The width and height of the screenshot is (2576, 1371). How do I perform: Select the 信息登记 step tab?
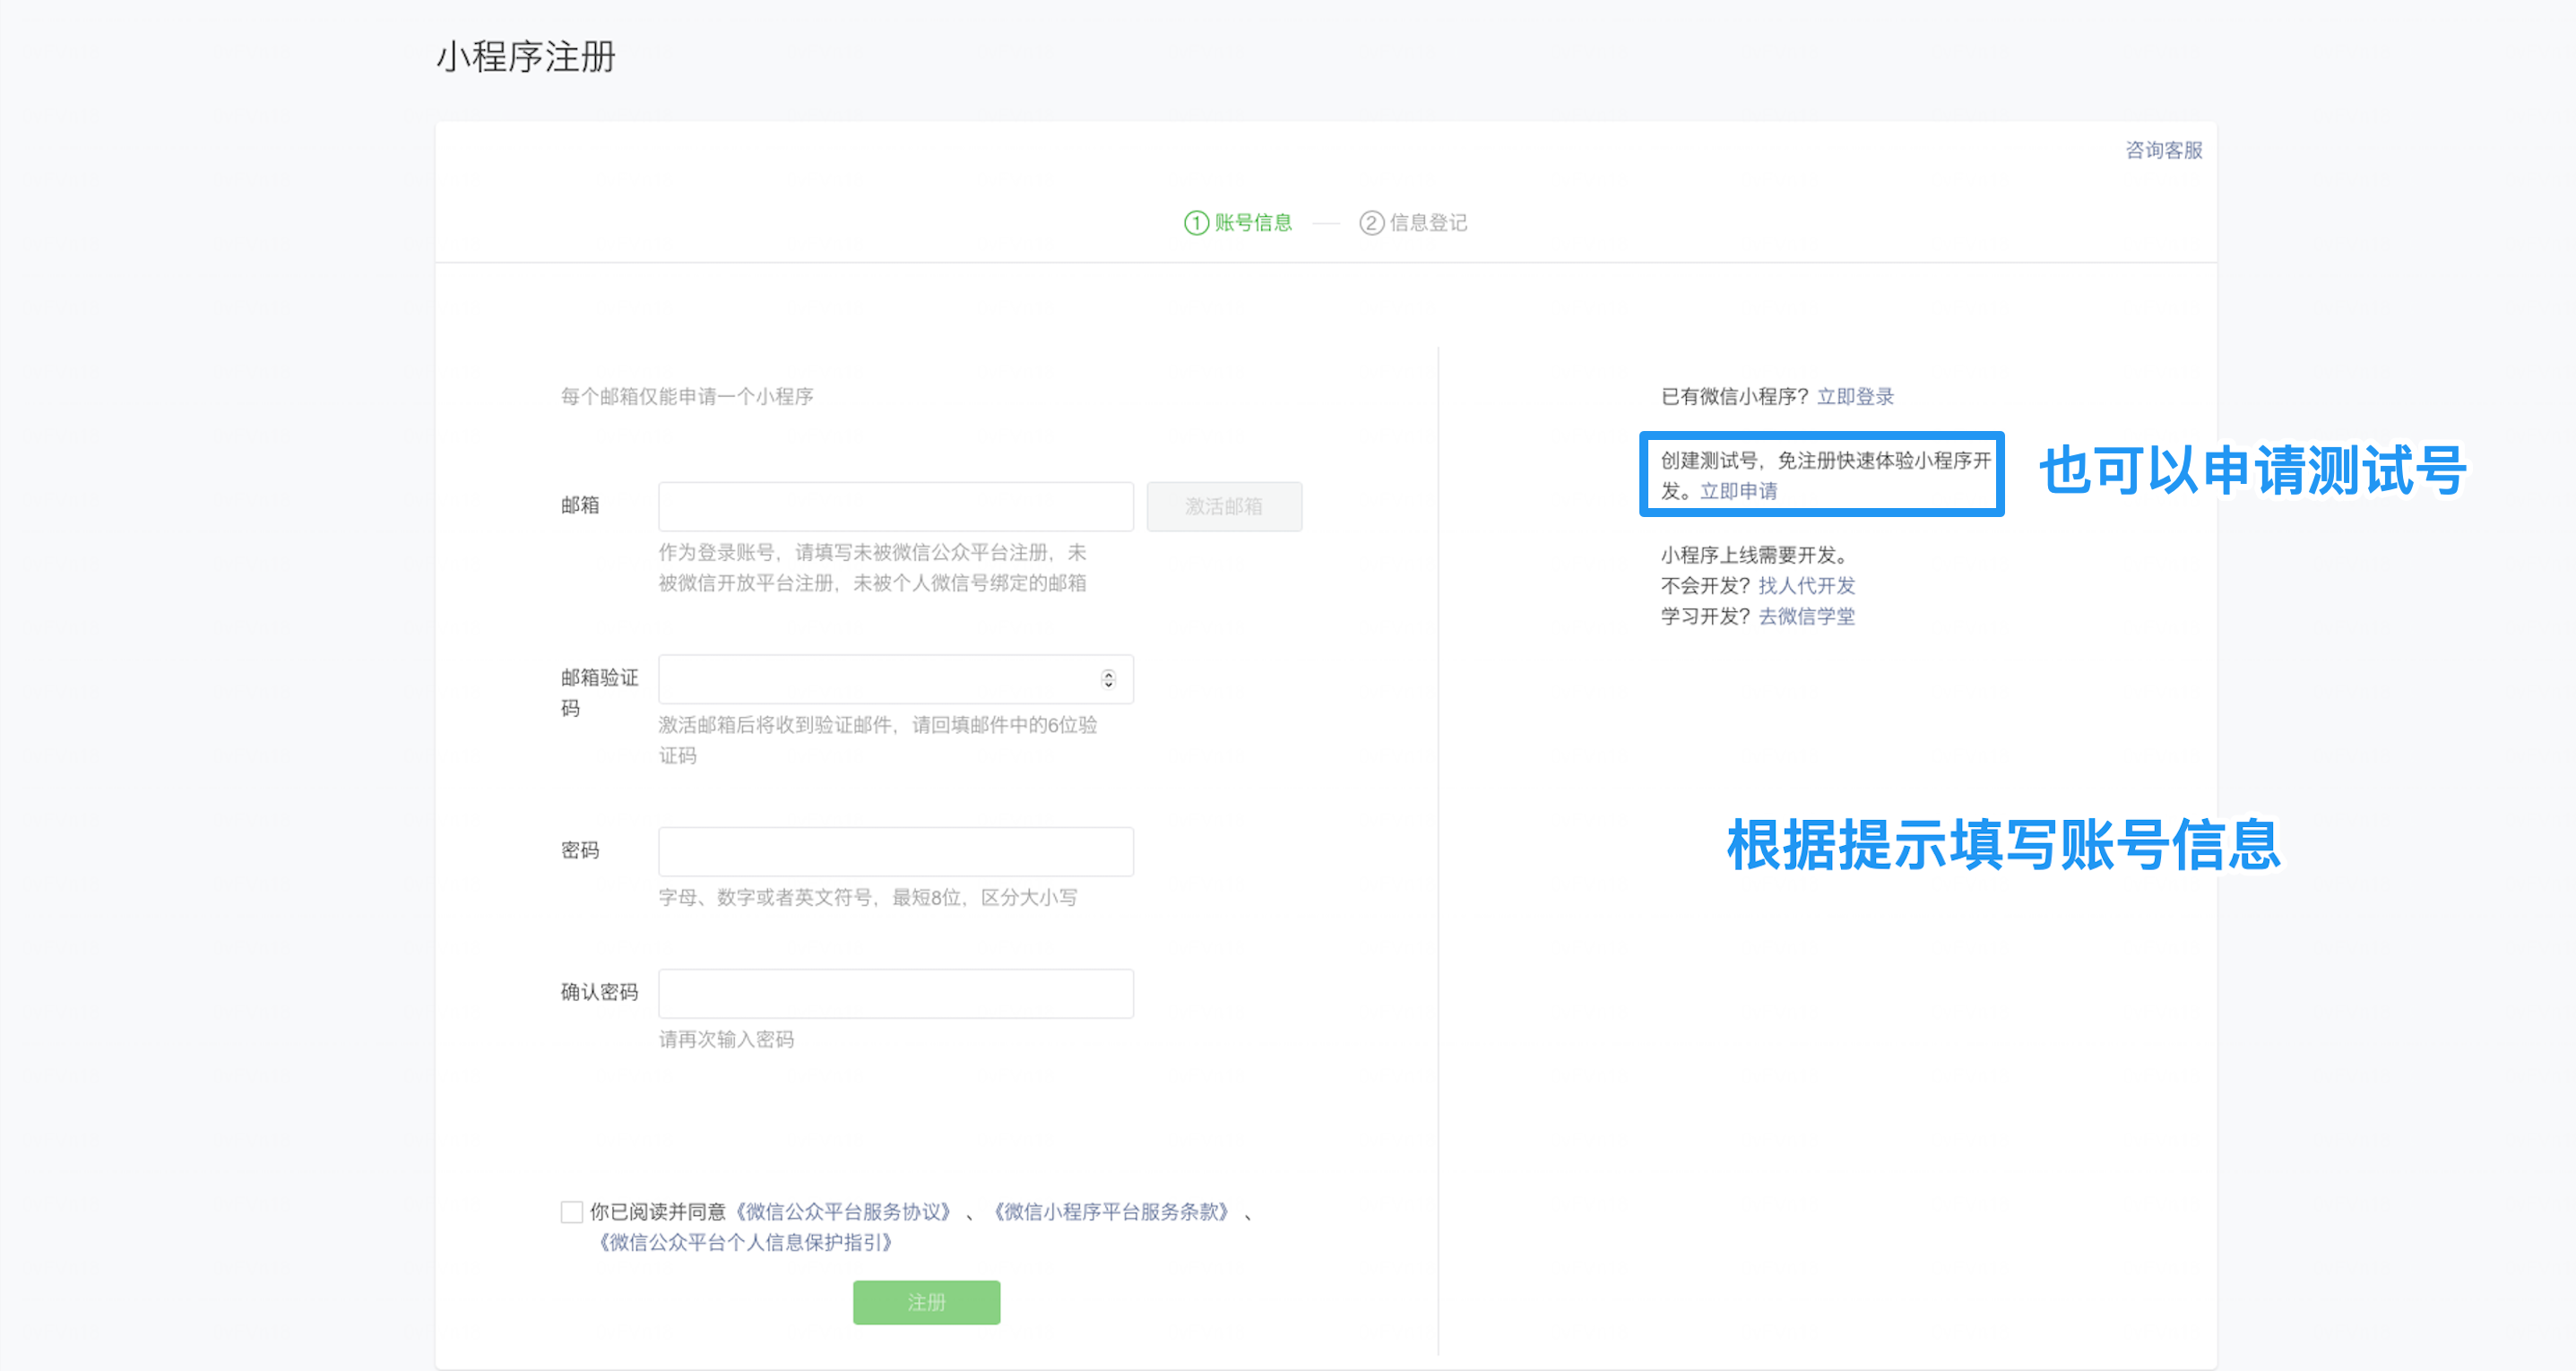click(x=1428, y=223)
